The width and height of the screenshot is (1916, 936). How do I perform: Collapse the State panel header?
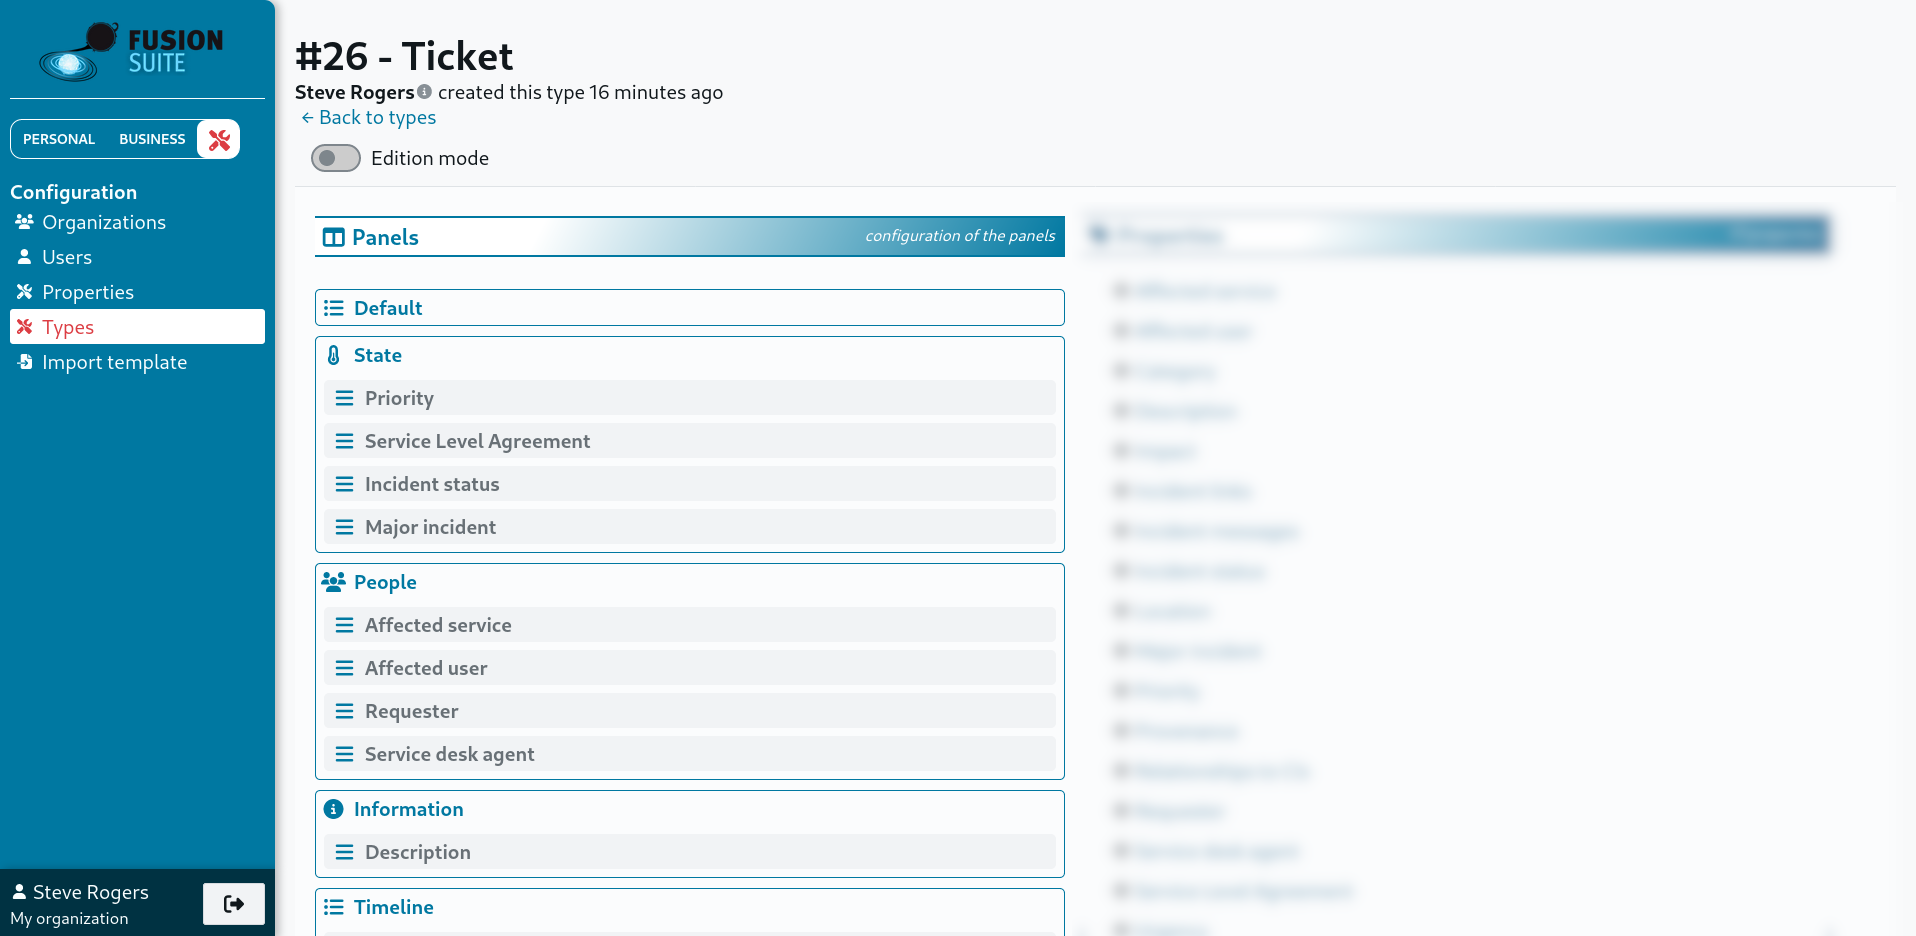pyautogui.click(x=378, y=355)
